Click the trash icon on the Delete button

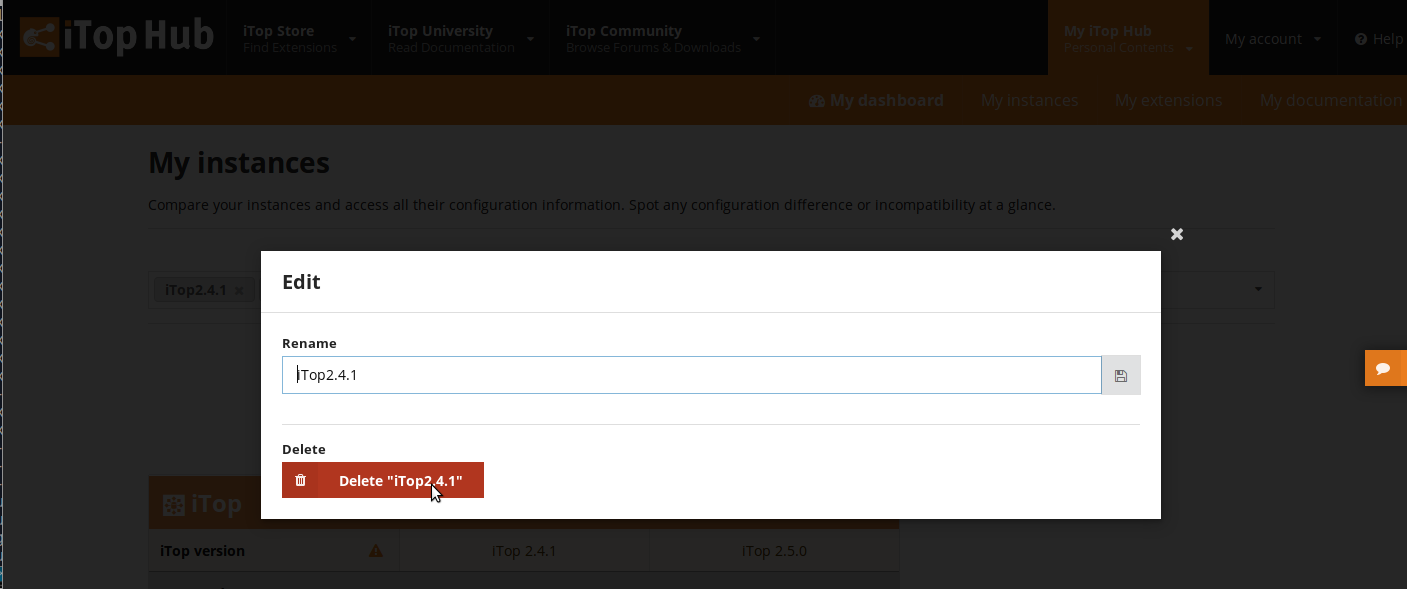pos(300,480)
